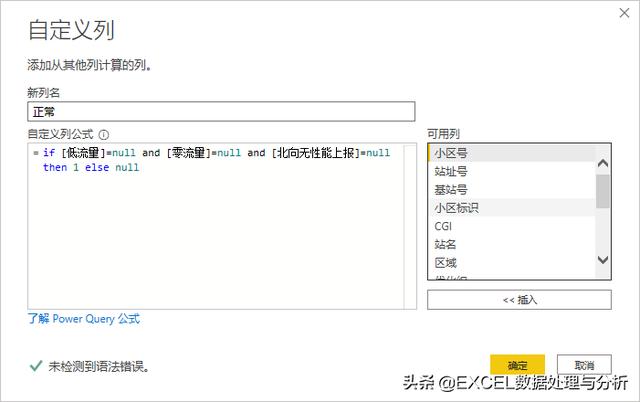Click the new column name field 正常
Viewport: 640px width, 402px height.
(221, 111)
